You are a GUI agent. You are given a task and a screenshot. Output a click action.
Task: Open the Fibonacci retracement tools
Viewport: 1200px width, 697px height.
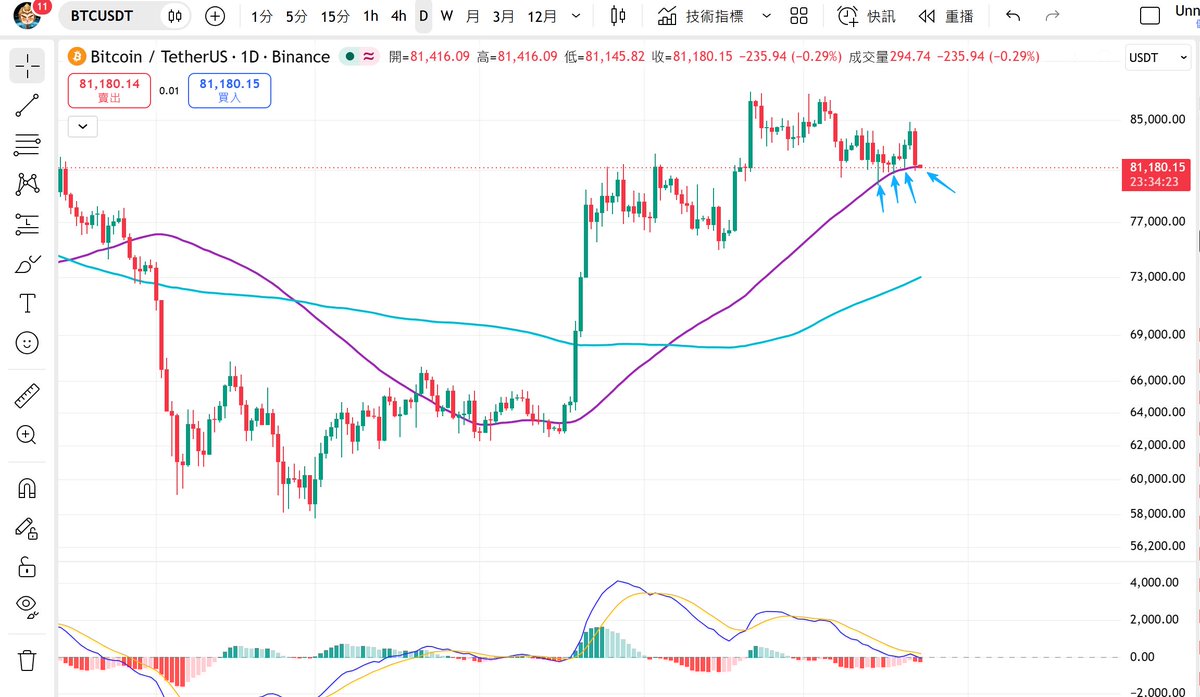point(27,145)
